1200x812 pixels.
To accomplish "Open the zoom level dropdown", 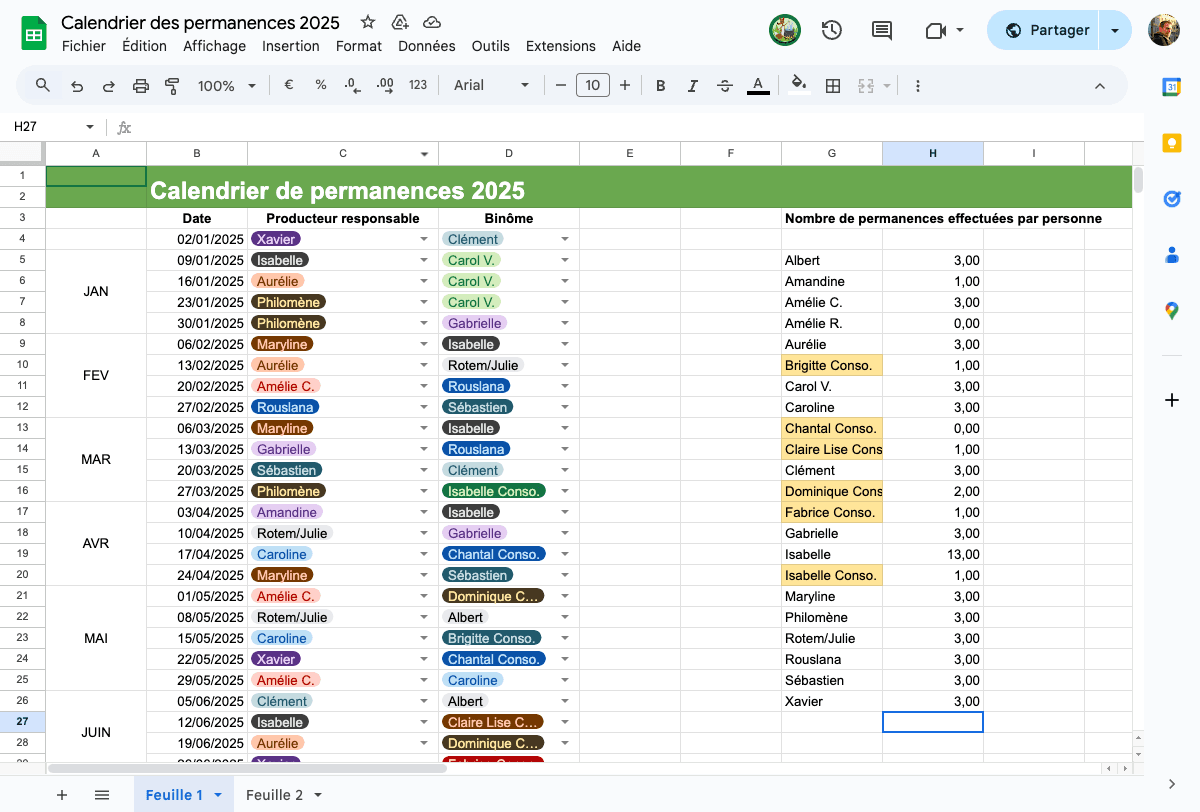I will pos(227,85).
